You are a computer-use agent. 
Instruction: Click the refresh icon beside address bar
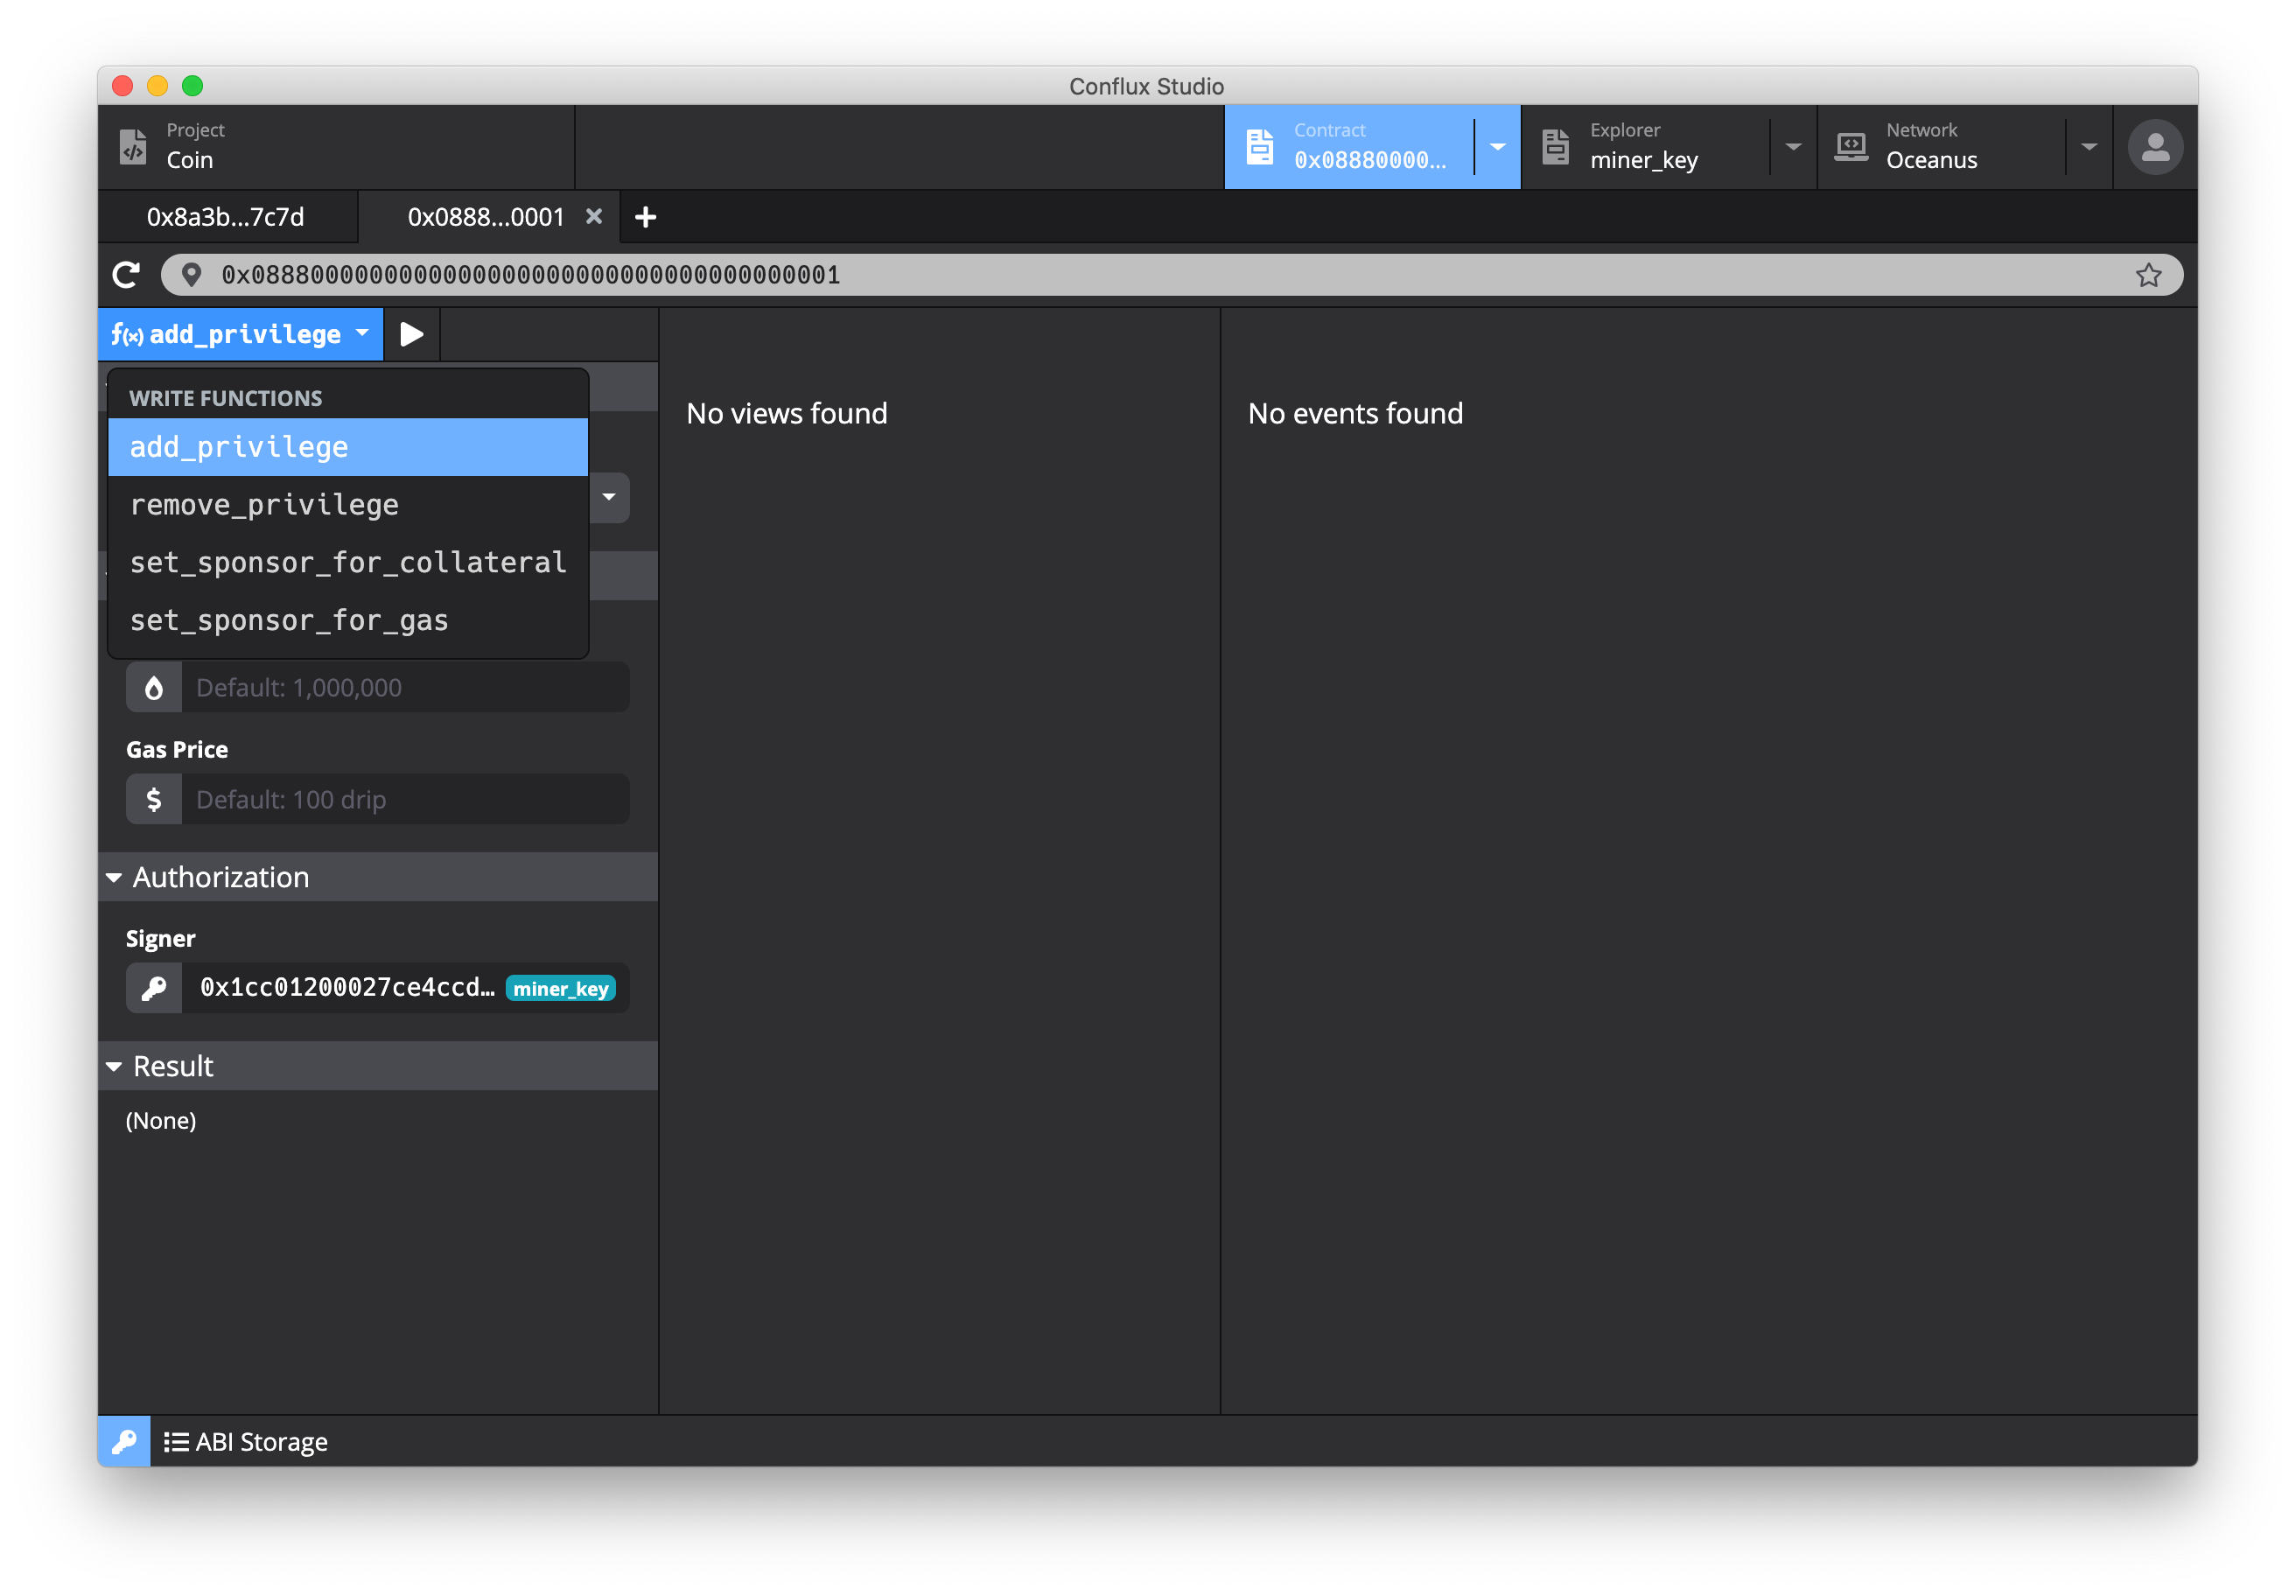(126, 275)
